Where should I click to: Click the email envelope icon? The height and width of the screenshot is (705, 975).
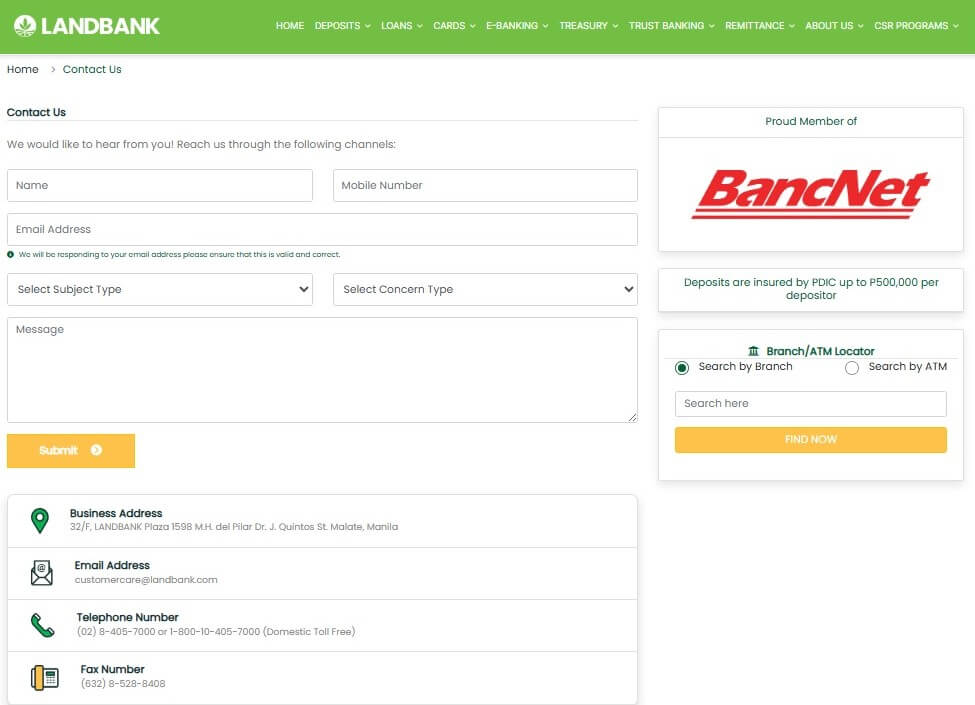(x=41, y=572)
